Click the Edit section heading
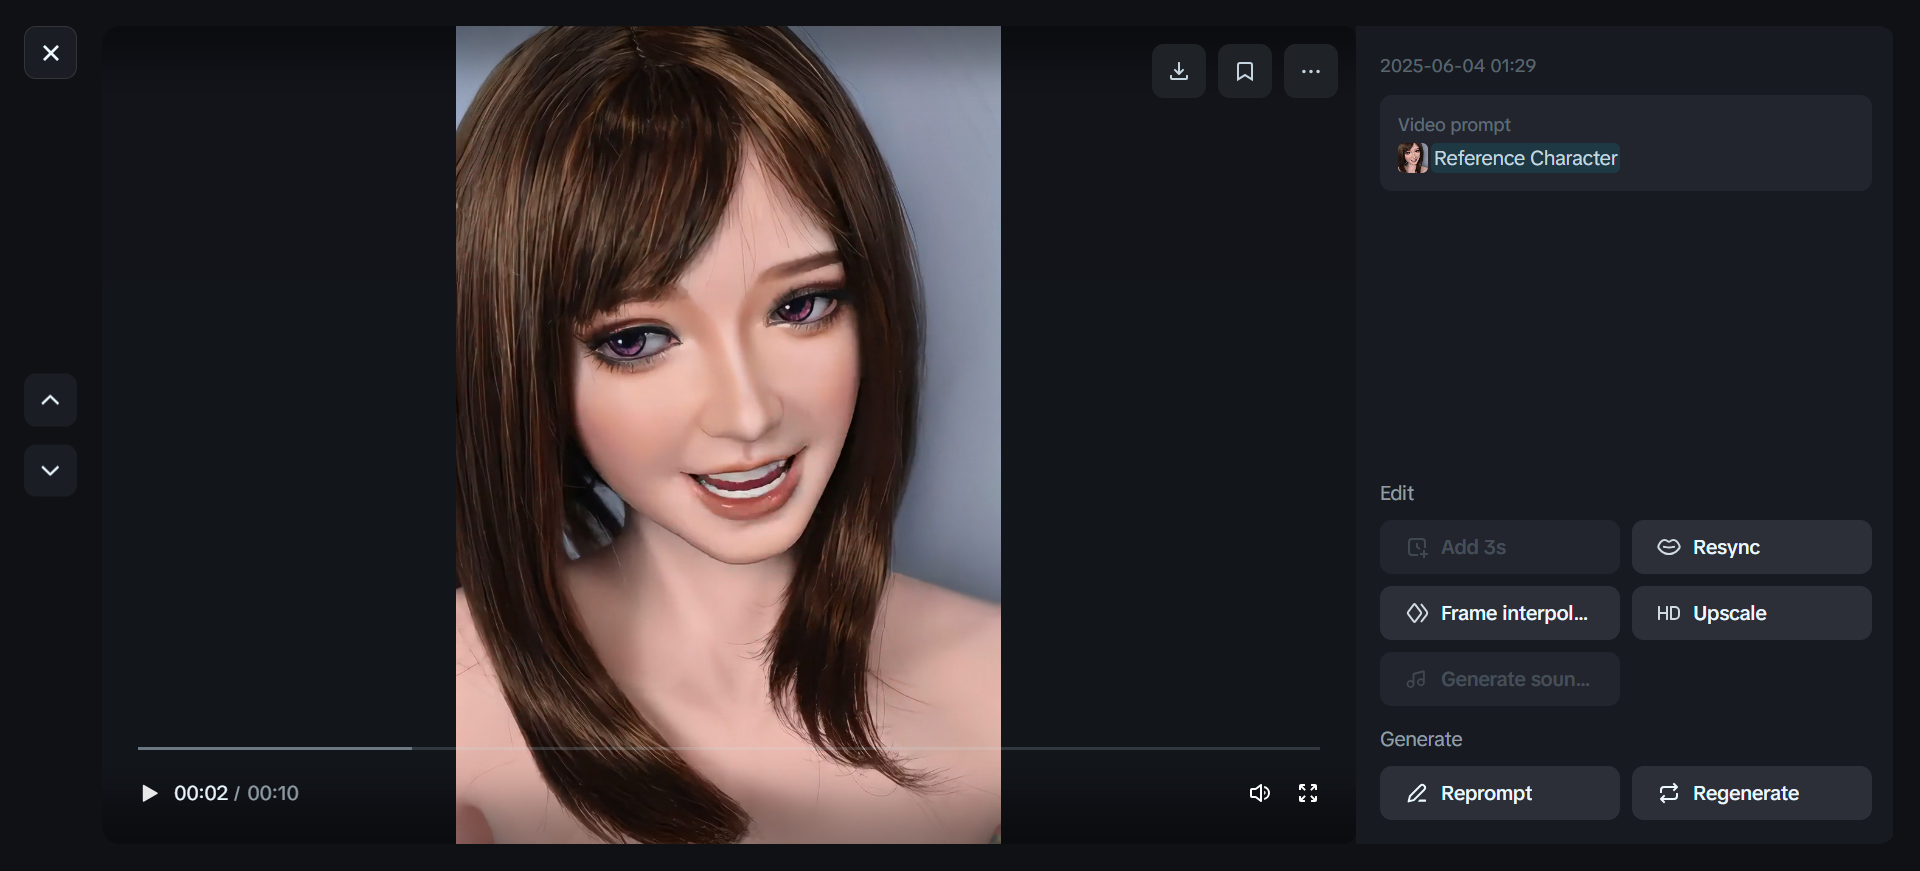The width and height of the screenshot is (1920, 871). [1397, 493]
